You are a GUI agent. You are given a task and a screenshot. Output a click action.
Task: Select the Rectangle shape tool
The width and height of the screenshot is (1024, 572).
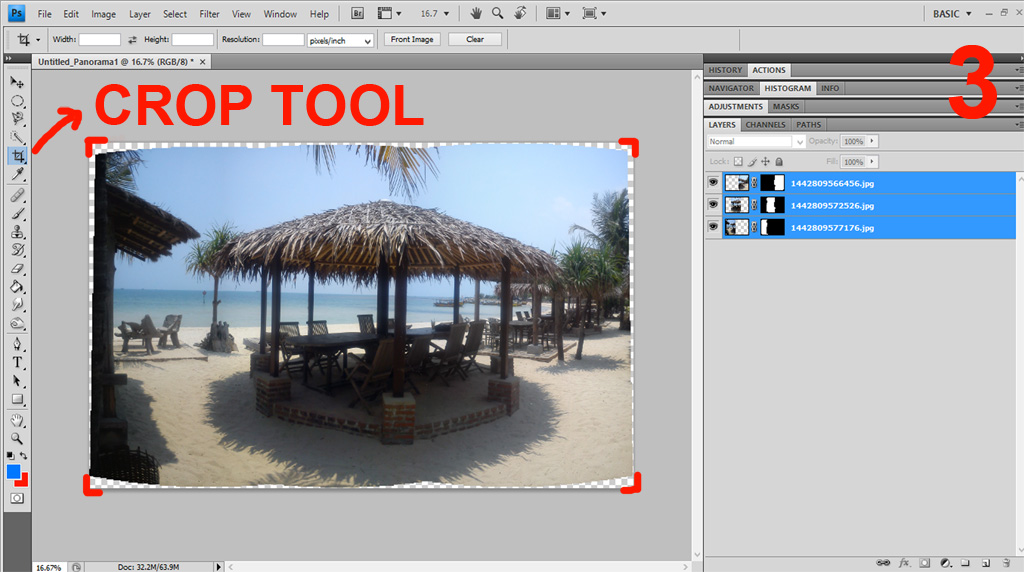pyautogui.click(x=17, y=399)
